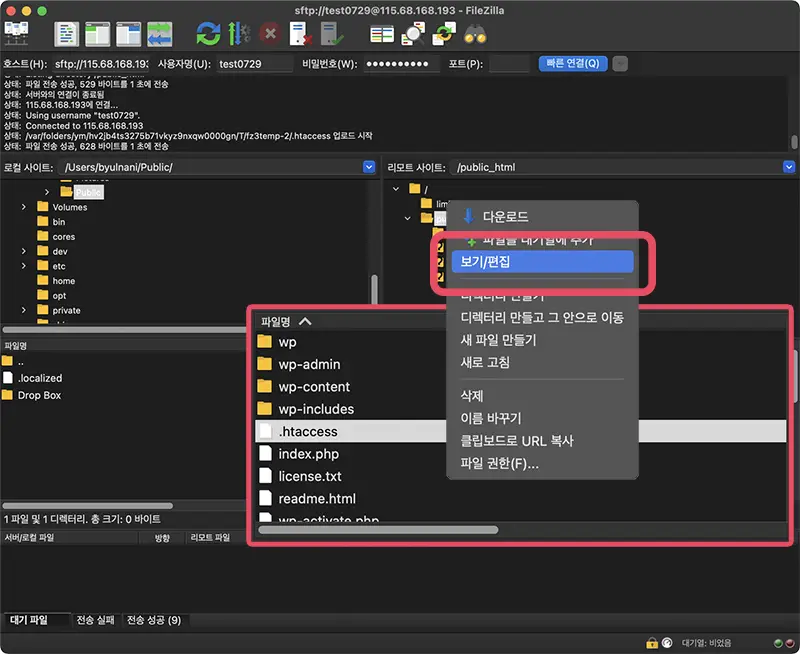Expand the etc folder
The height and width of the screenshot is (654, 800).
click(x=23, y=266)
